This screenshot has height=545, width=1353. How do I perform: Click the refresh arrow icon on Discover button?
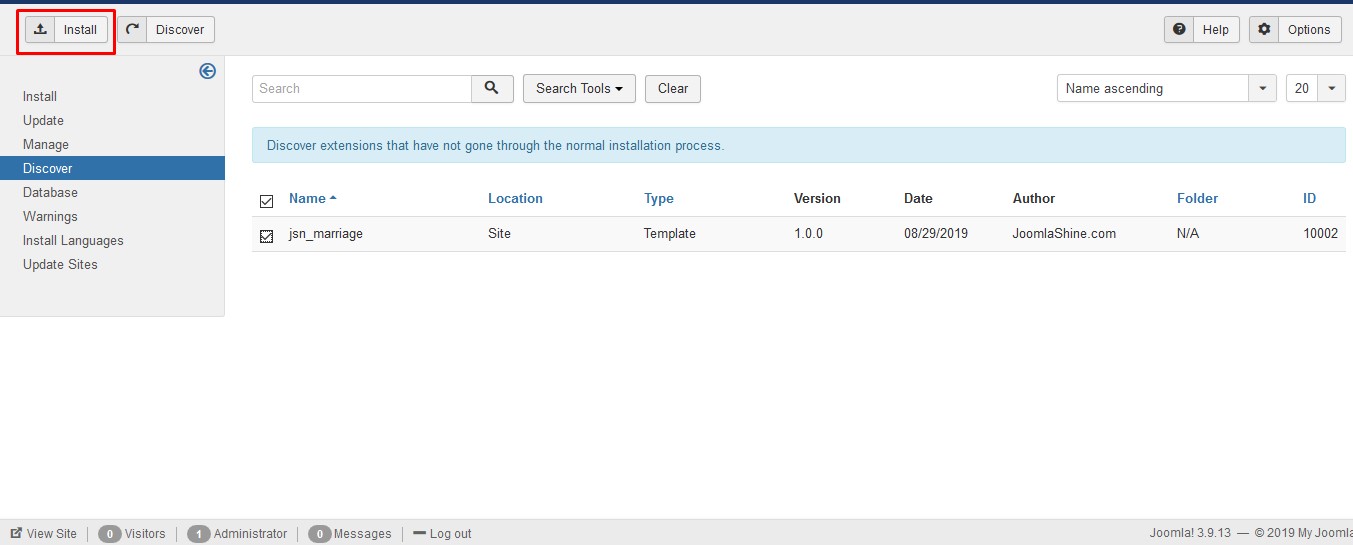click(132, 30)
